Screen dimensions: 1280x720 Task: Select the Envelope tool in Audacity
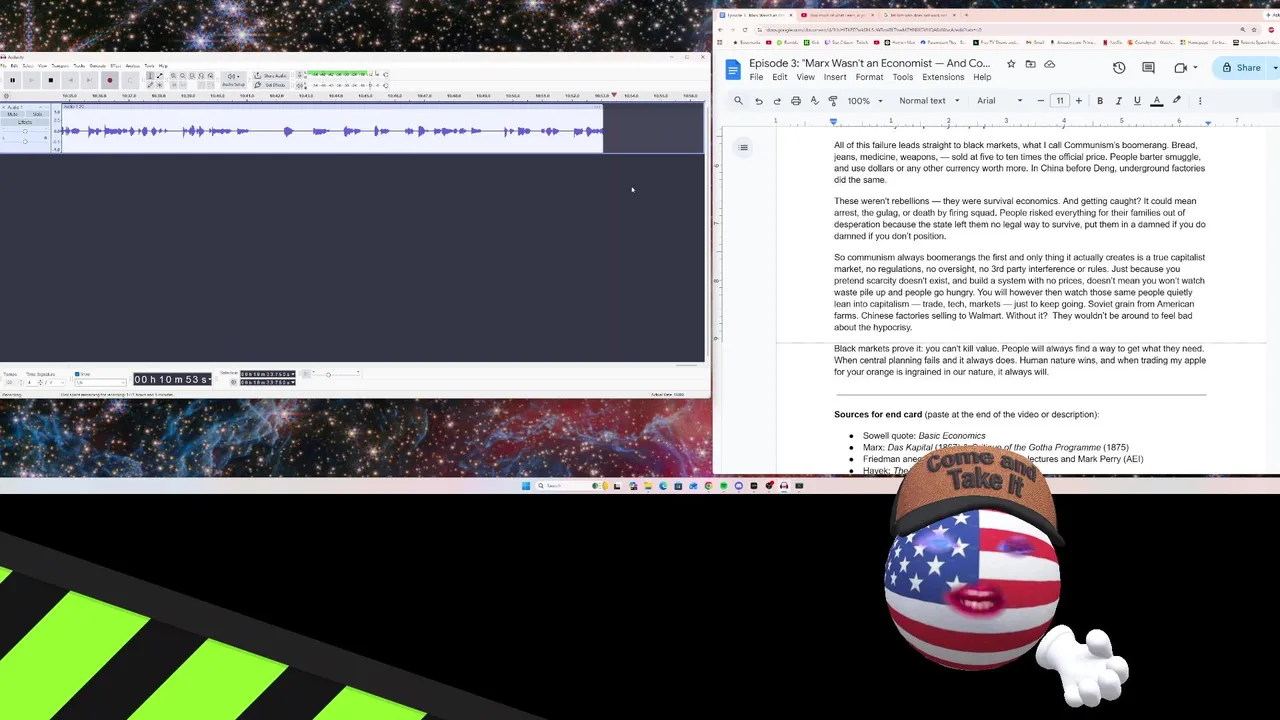(x=160, y=75)
